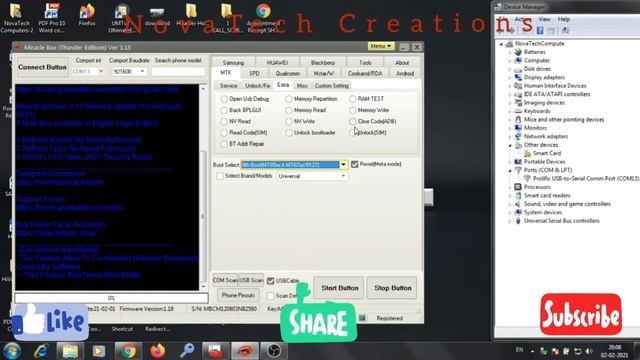Image resolution: width=640 pixels, height=360 pixels.
Task: Open the Windows Start orb
Action: pos(12,351)
